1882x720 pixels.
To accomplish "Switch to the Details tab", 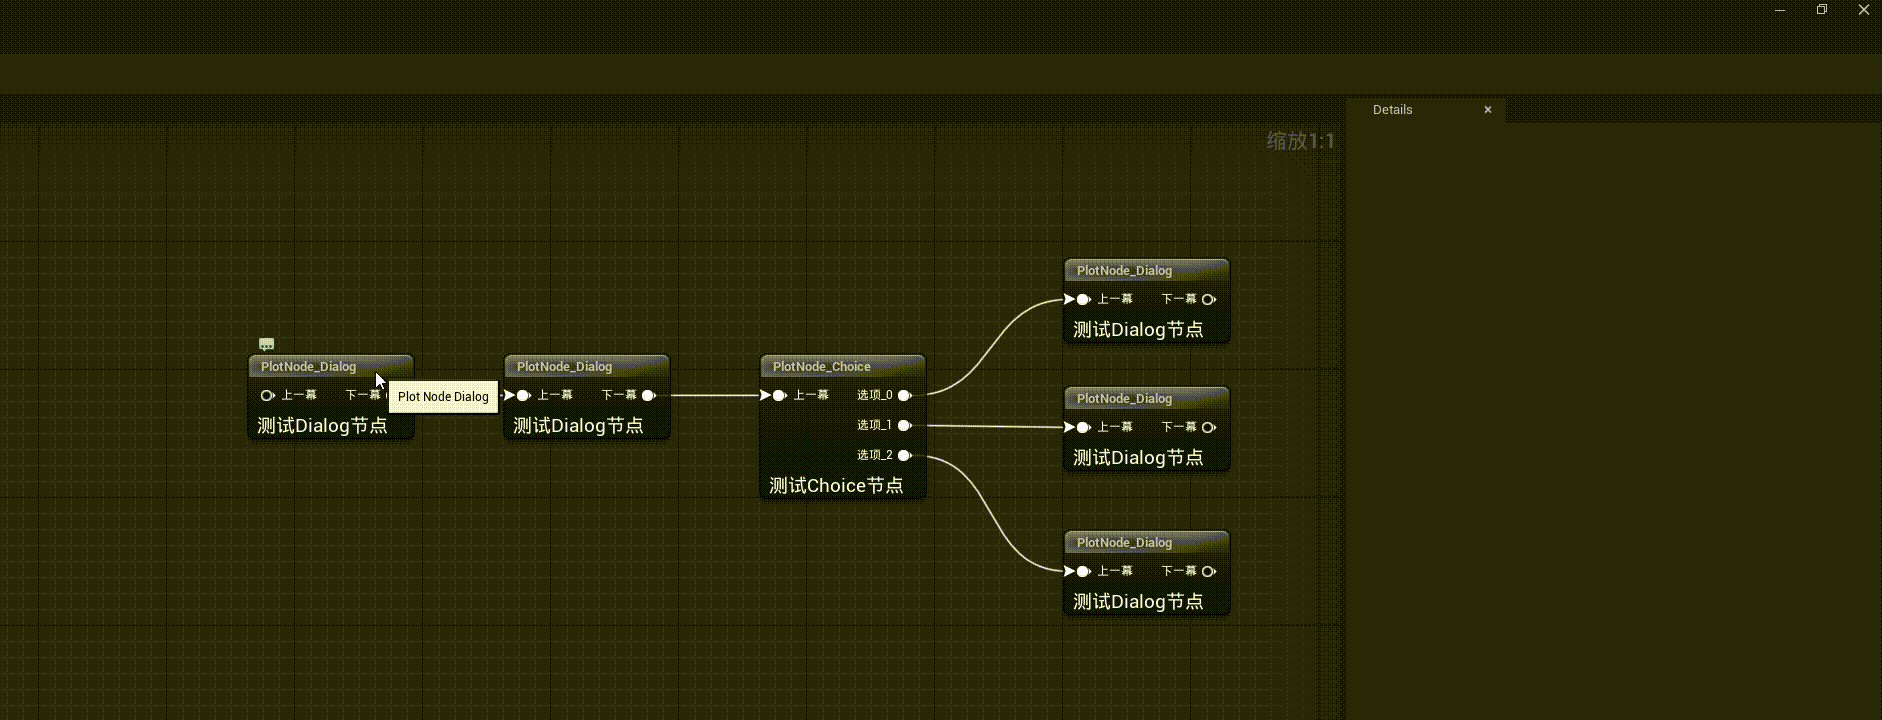I will pyautogui.click(x=1392, y=110).
